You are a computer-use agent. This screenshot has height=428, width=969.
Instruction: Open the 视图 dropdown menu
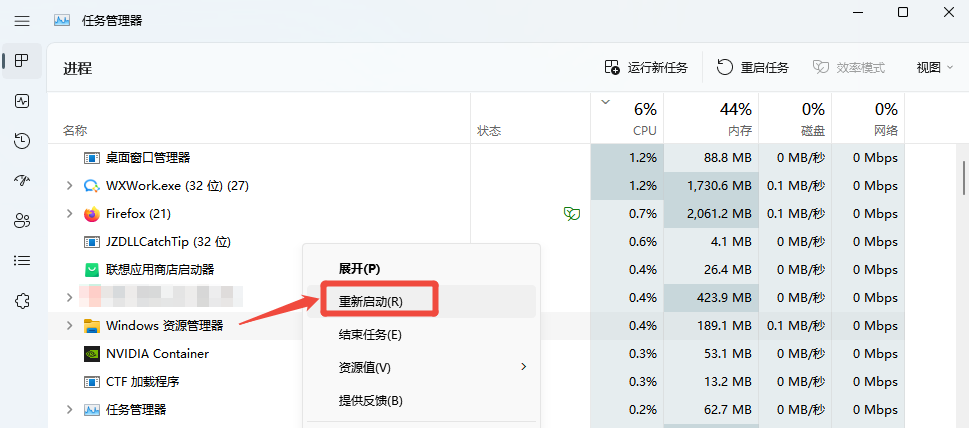point(934,68)
